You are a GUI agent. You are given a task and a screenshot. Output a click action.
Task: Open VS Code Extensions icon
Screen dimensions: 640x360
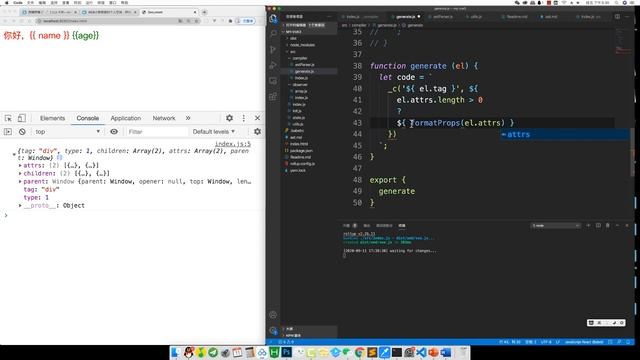click(273, 97)
